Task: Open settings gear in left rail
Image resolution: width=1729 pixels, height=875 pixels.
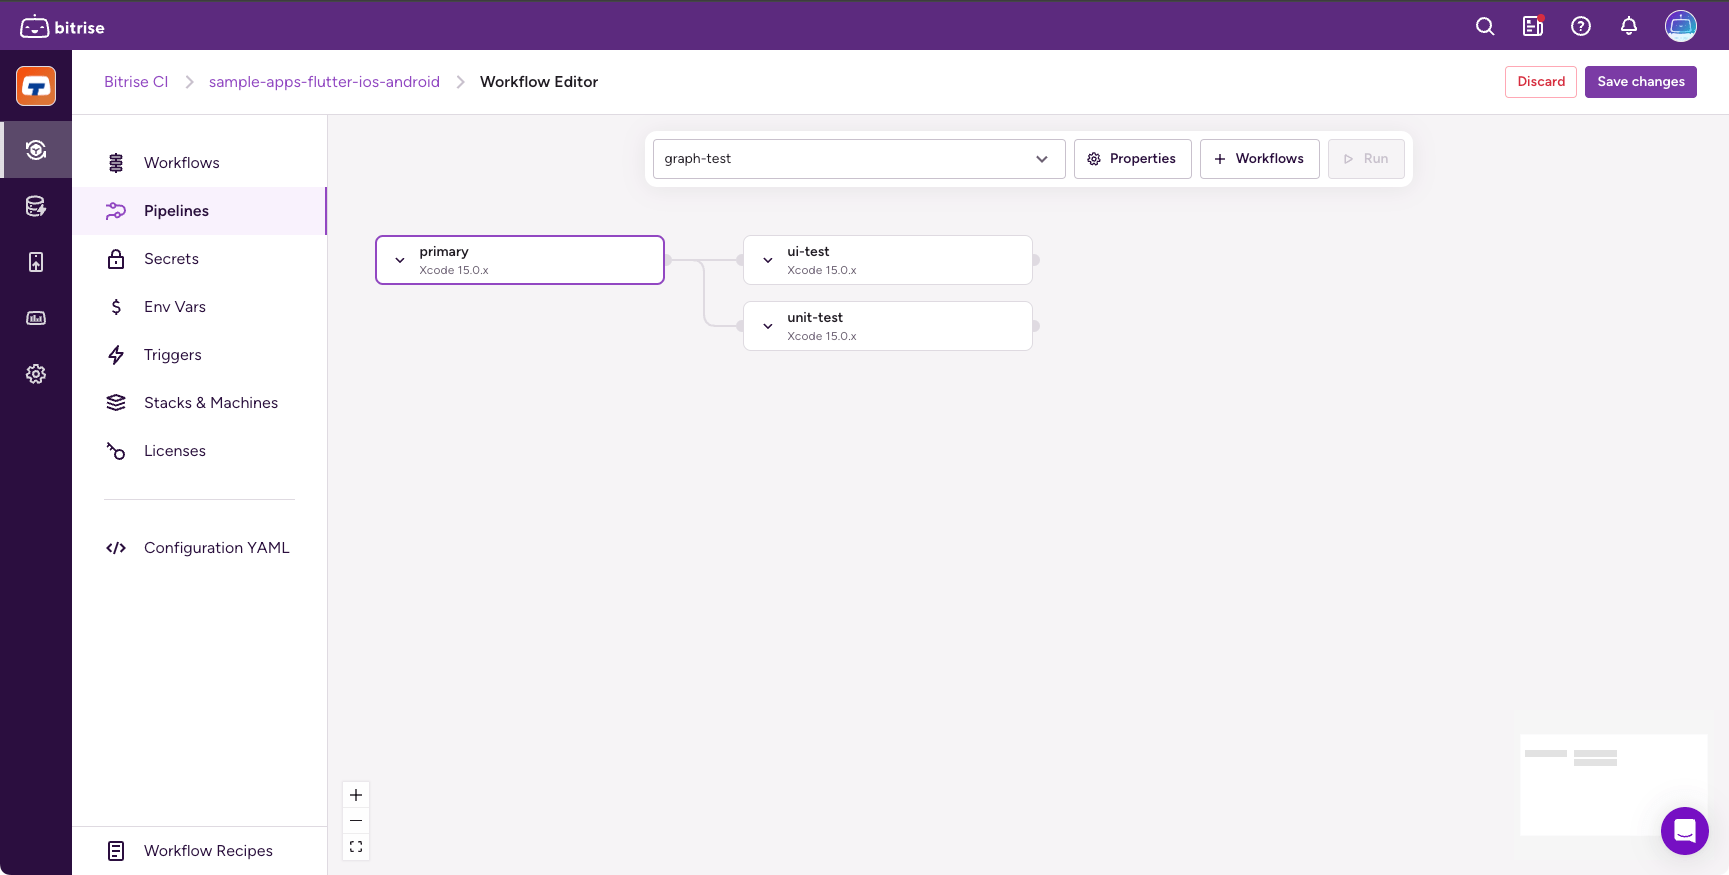Action: 36,374
